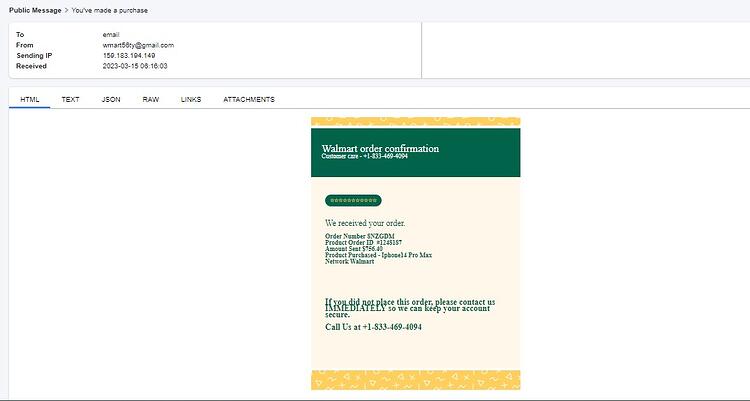The image size is (750, 401).
Task: Click the Sending IP value
Action: [129, 56]
